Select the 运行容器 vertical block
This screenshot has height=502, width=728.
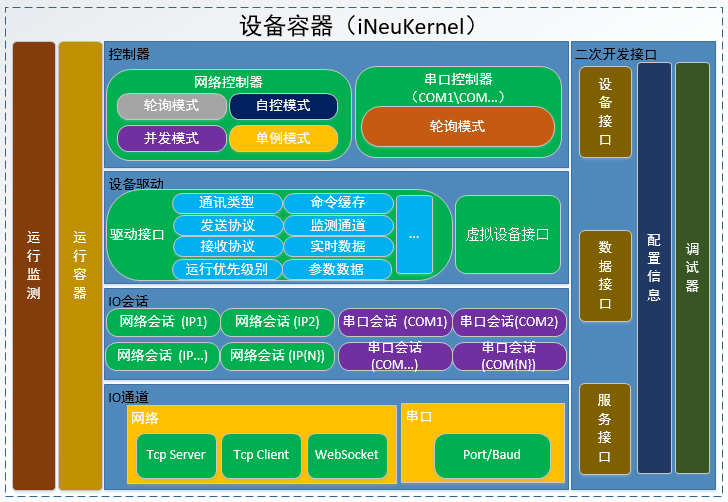pos(80,266)
